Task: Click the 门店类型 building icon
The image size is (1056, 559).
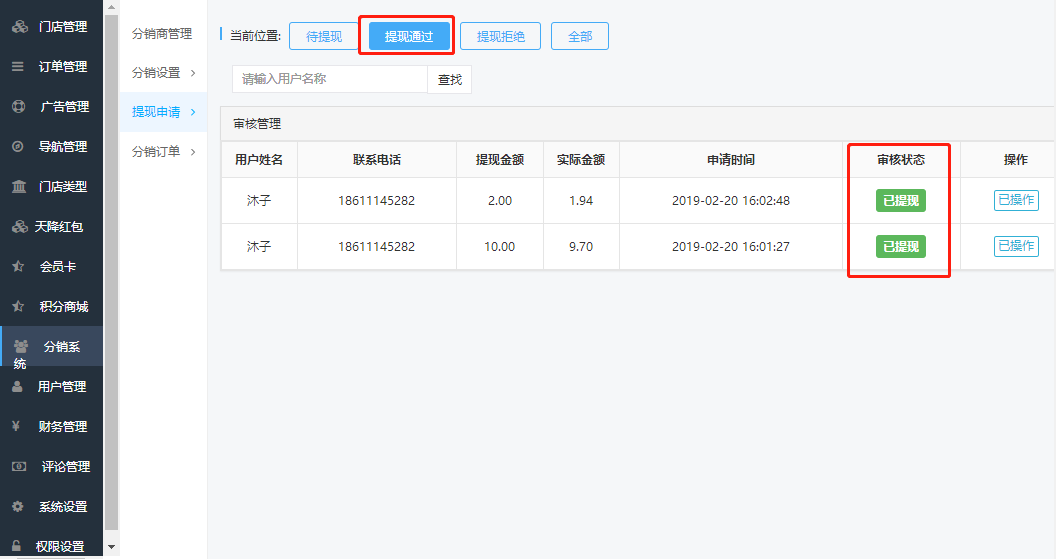Action: click(x=19, y=186)
